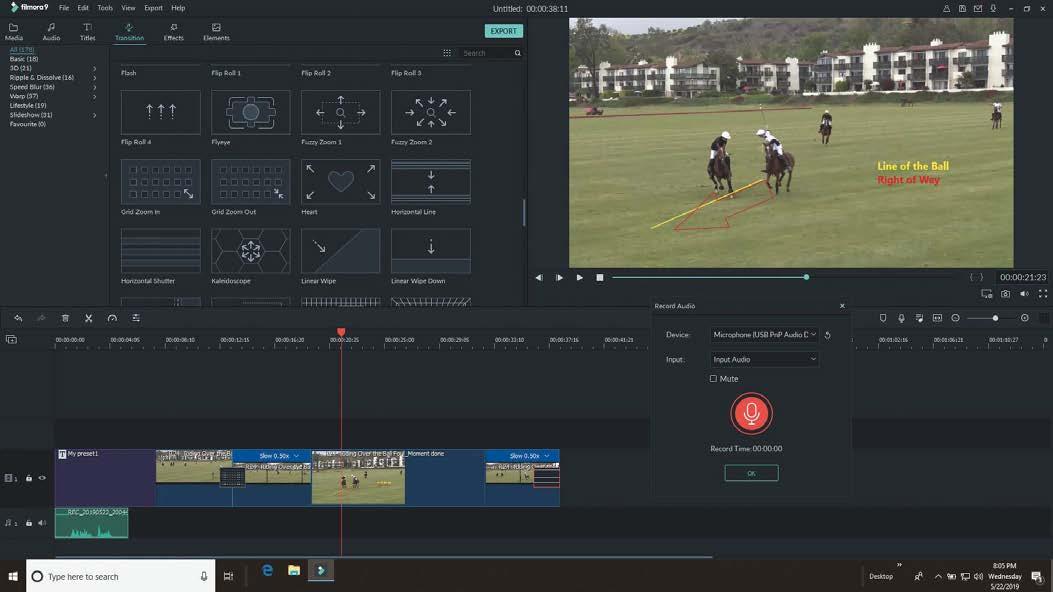
Task: Open the speed control icon
Action: point(112,318)
